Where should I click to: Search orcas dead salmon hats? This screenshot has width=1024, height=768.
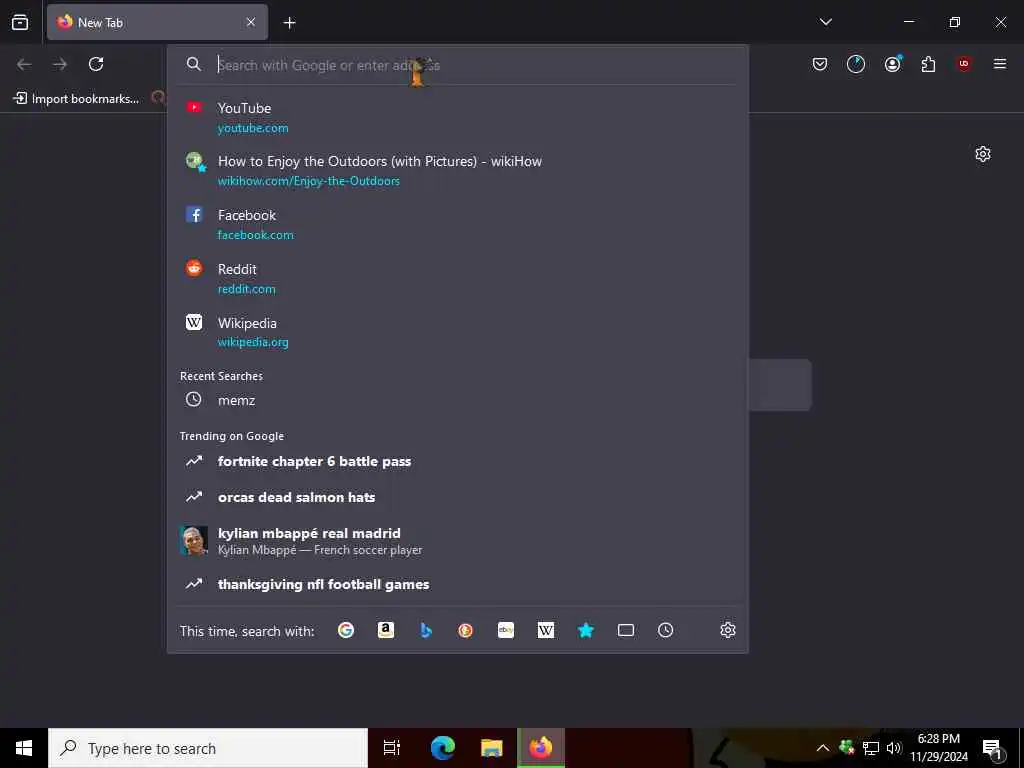click(x=457, y=497)
